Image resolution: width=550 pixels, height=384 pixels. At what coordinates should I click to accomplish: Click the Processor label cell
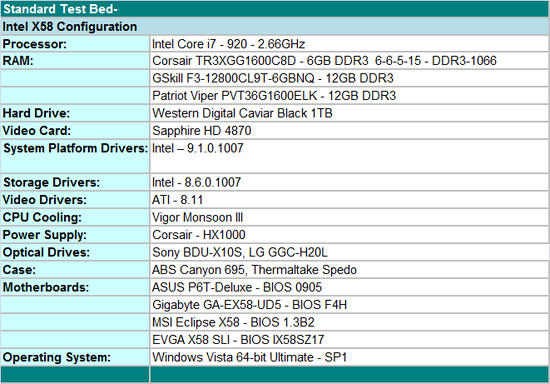[x=75, y=44]
